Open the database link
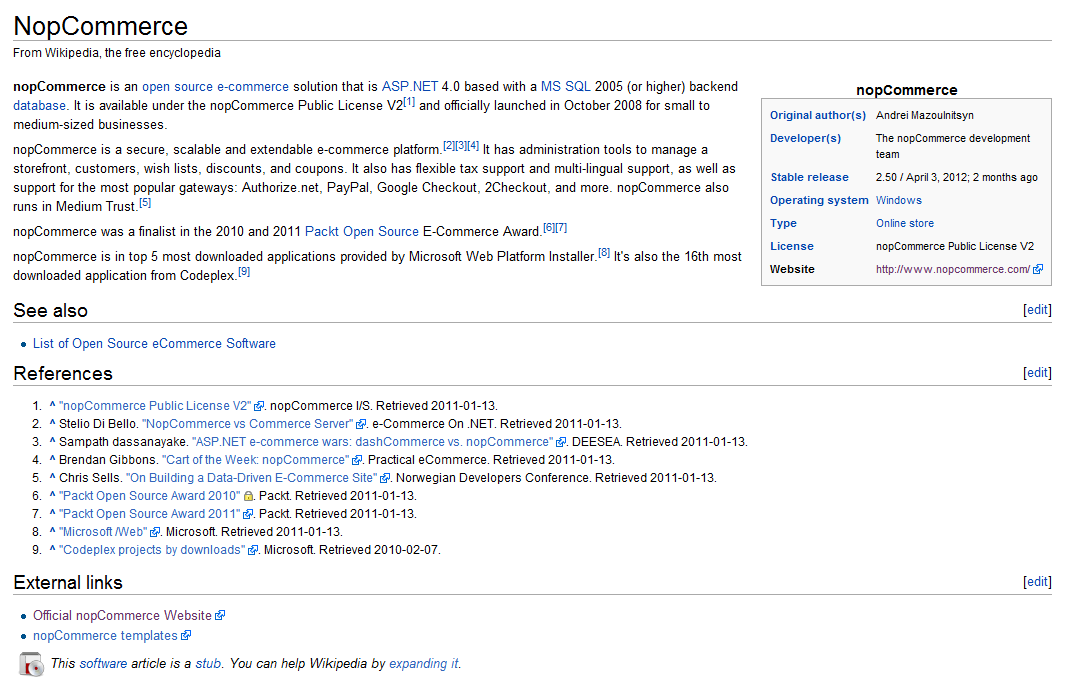The height and width of the screenshot is (682, 1069). pyautogui.click(x=40, y=106)
